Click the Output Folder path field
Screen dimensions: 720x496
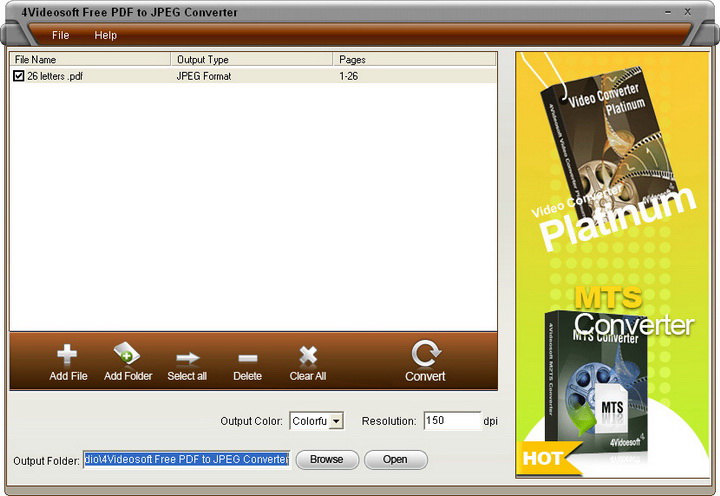pyautogui.click(x=186, y=459)
